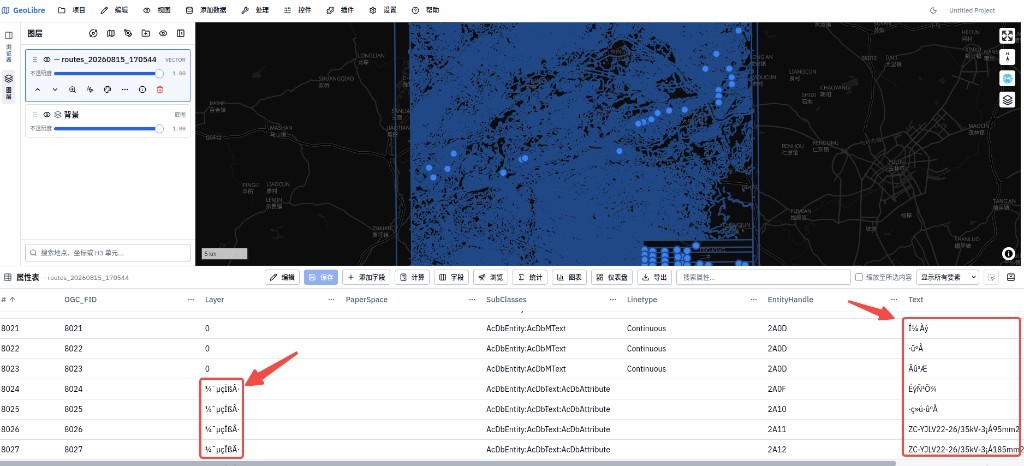Screen dimensions: 1024x466
Task: Collapse attribute table panel icon
Action: click(x=1011, y=277)
